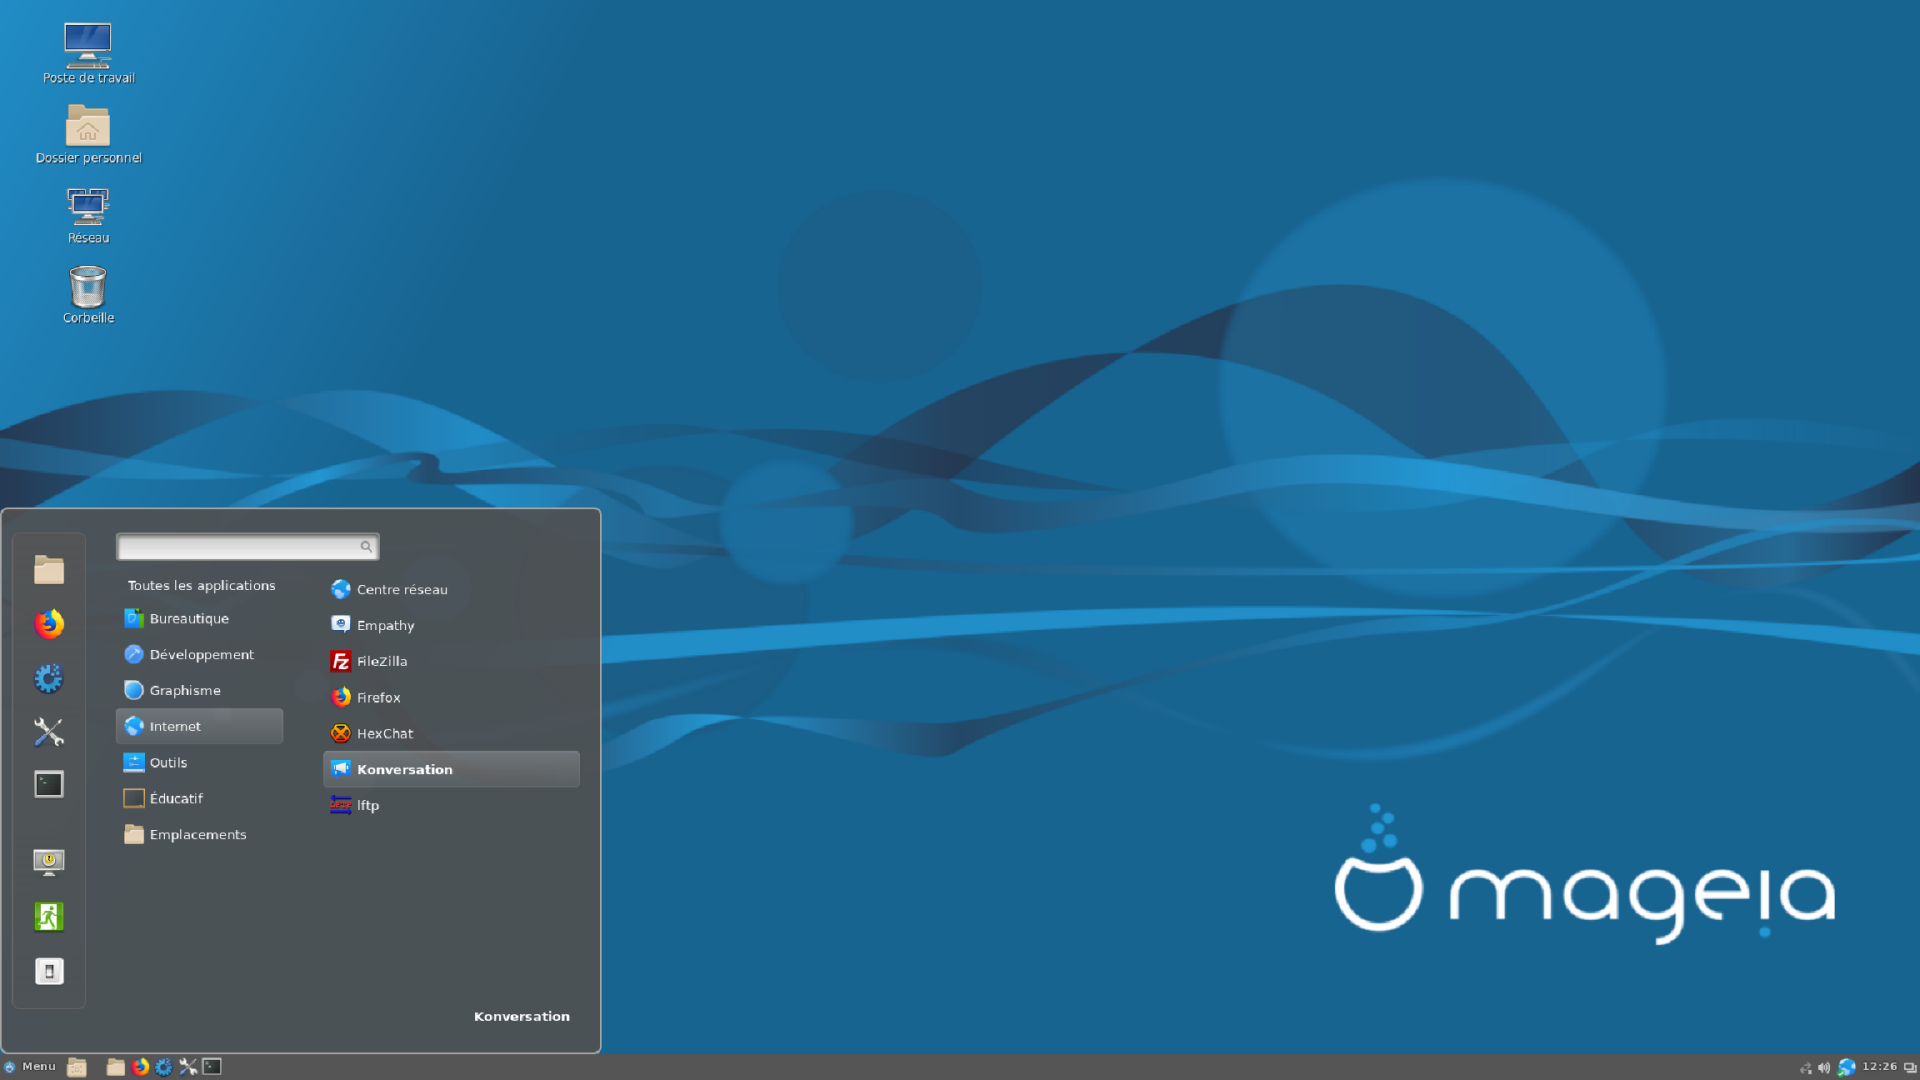1920x1080 pixels.
Task: Click the menu search input field
Action: [247, 546]
